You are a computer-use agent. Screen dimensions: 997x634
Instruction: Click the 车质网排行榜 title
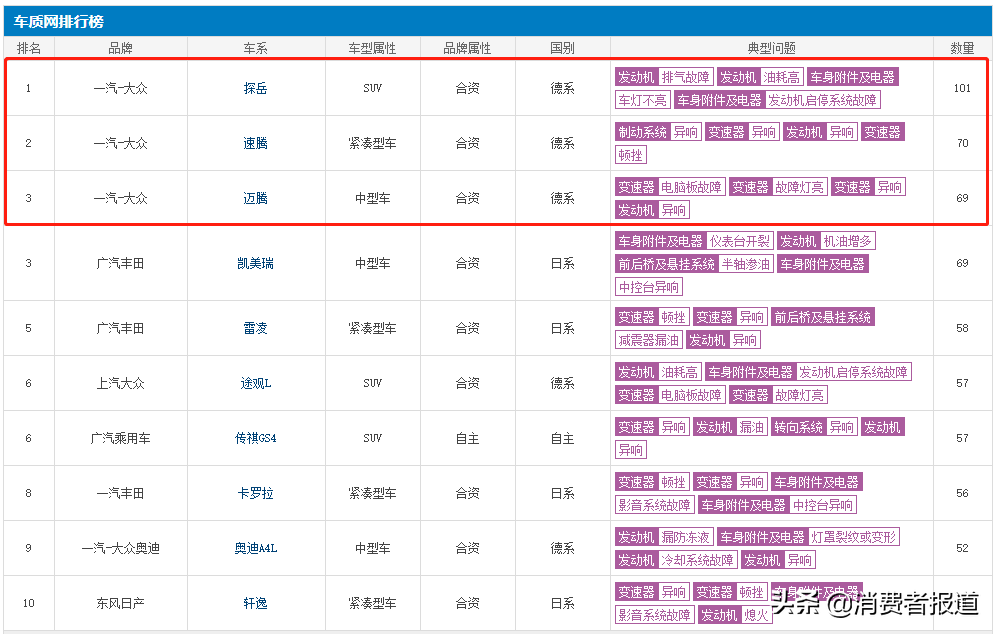click(58, 22)
